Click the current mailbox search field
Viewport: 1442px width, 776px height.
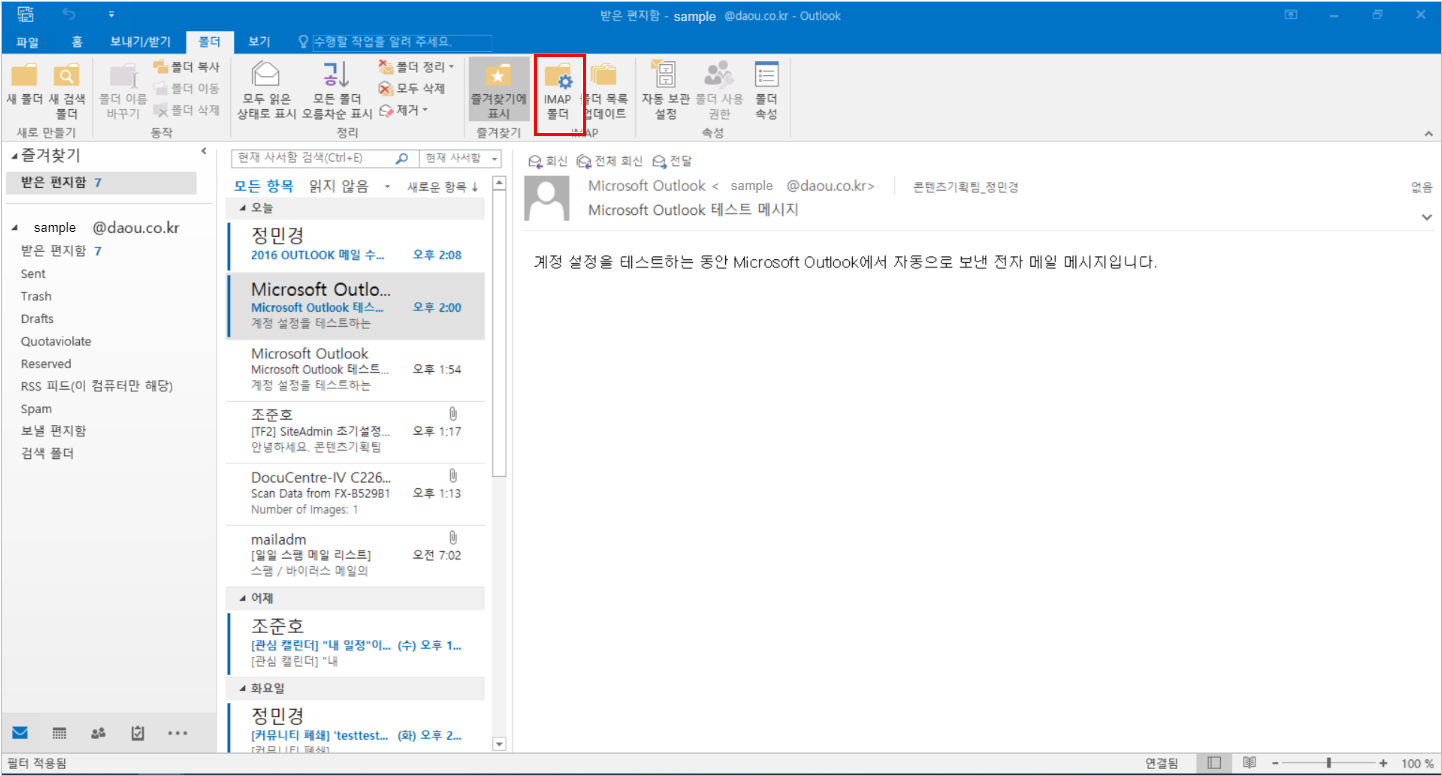coord(311,158)
